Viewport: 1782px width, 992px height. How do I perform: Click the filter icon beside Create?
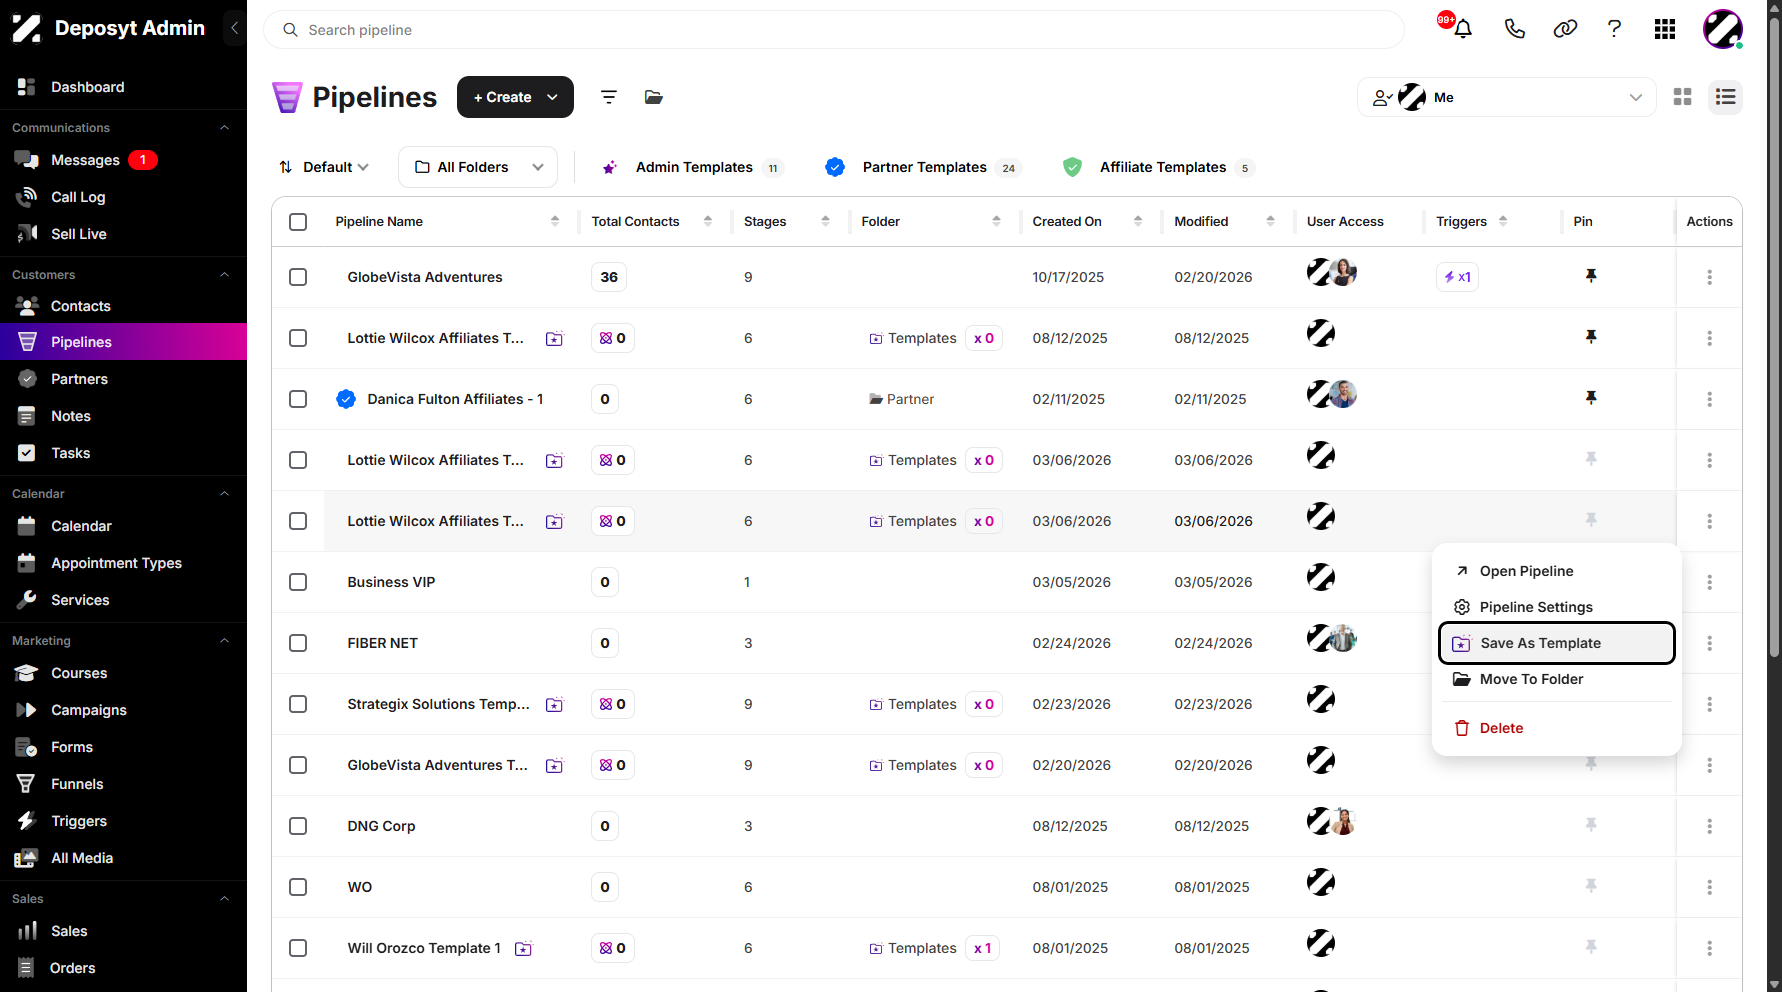608,97
